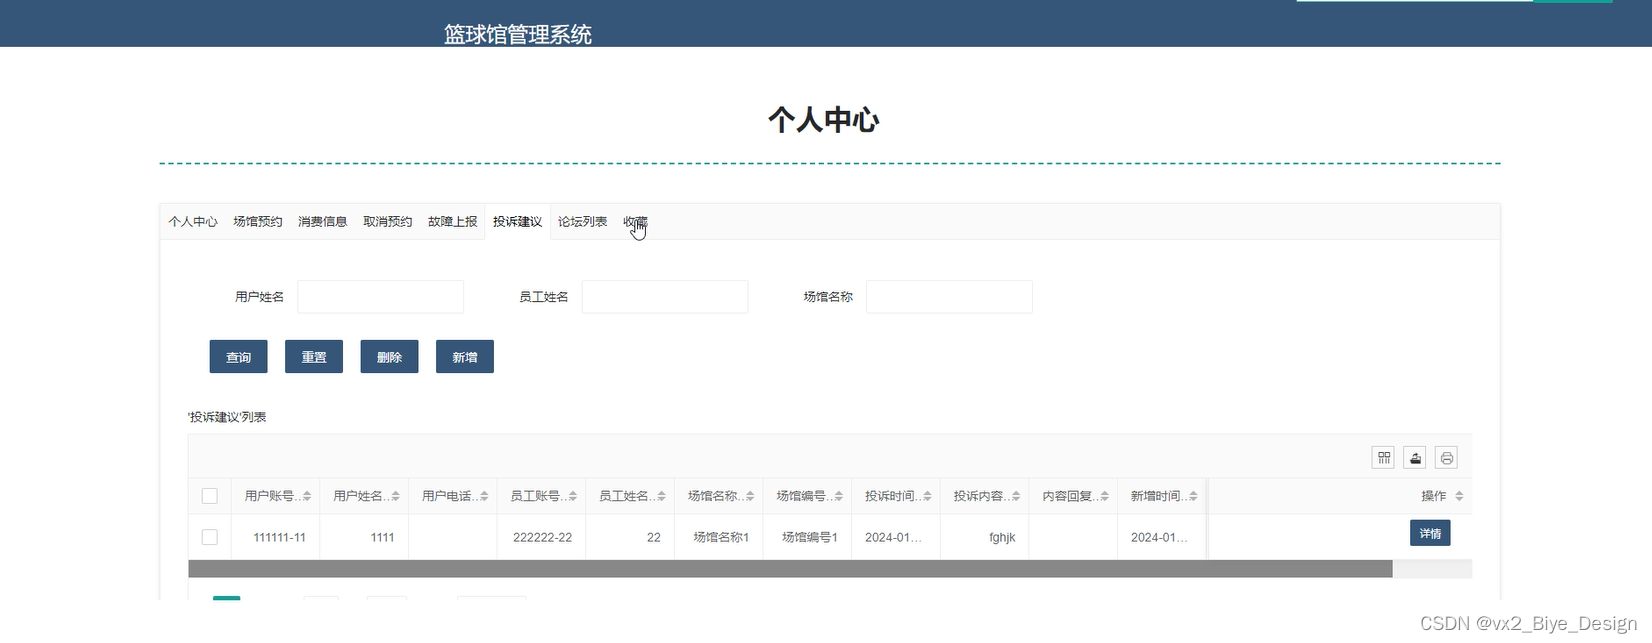Sort by 场馆编号 column arrows
This screenshot has width=1652, height=643.
coord(839,496)
